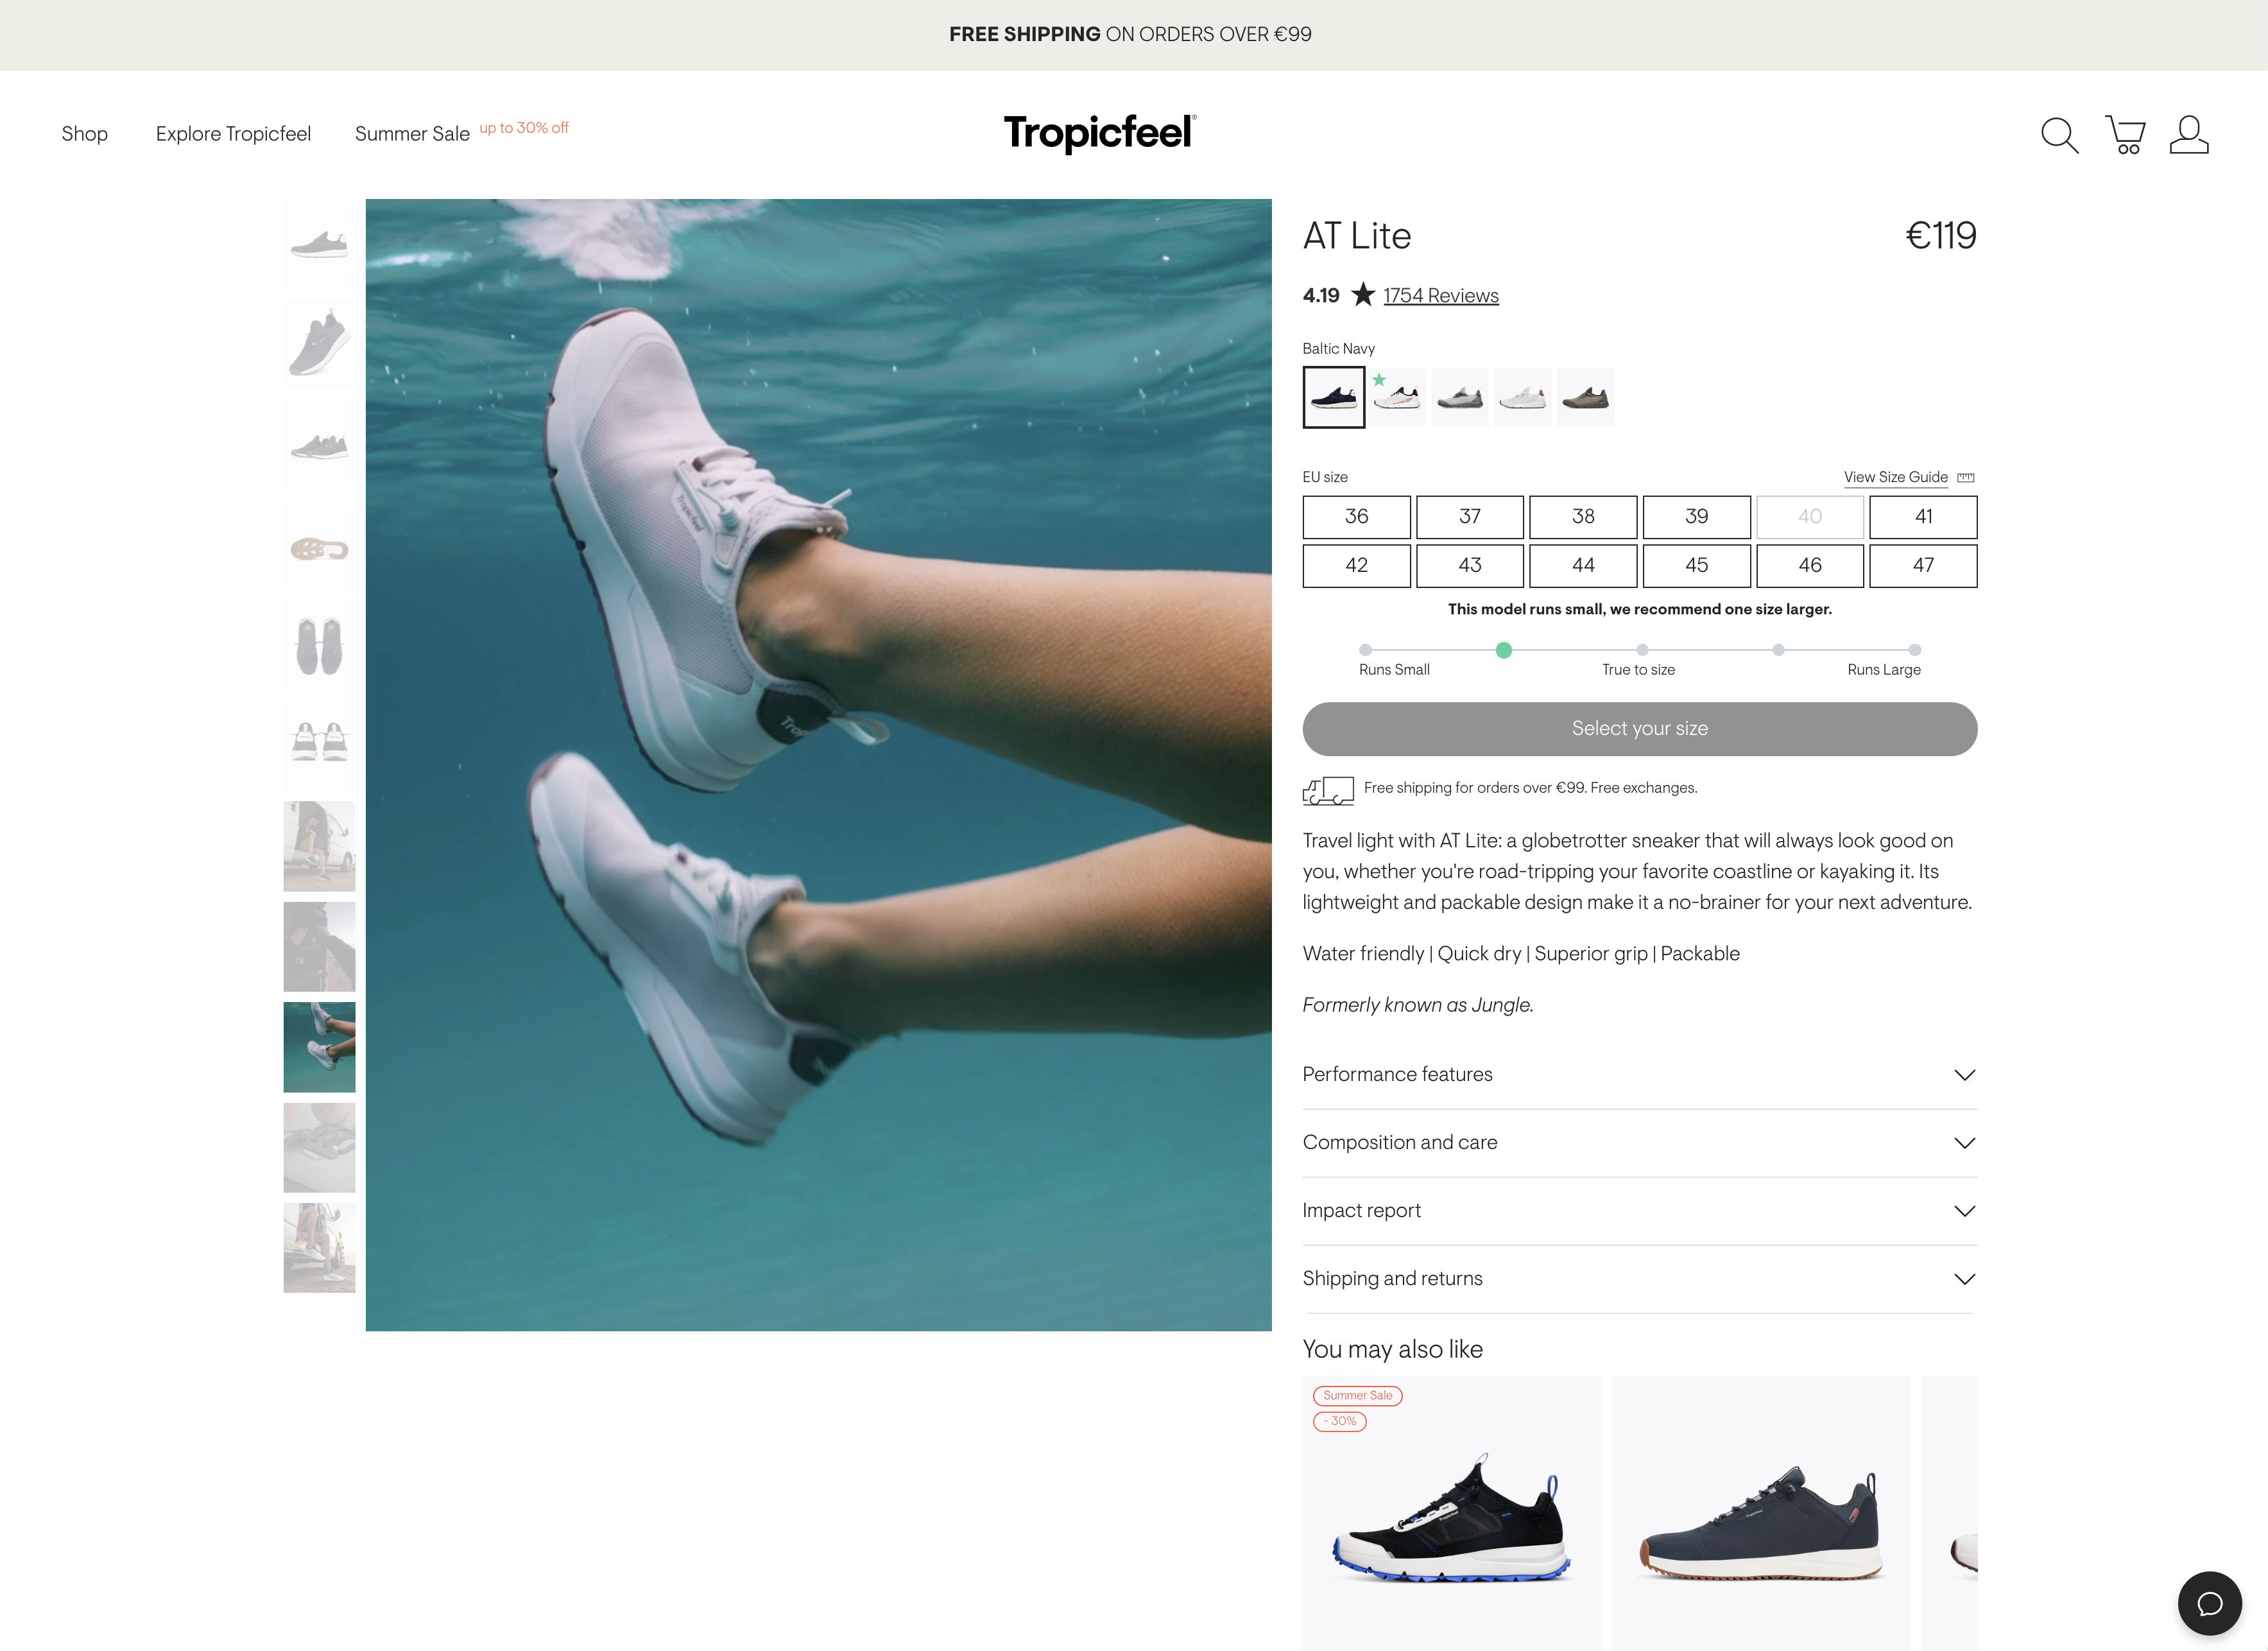Image resolution: width=2268 pixels, height=1651 pixels.
Task: Open the Shop menu
Action: pyautogui.click(x=84, y=134)
